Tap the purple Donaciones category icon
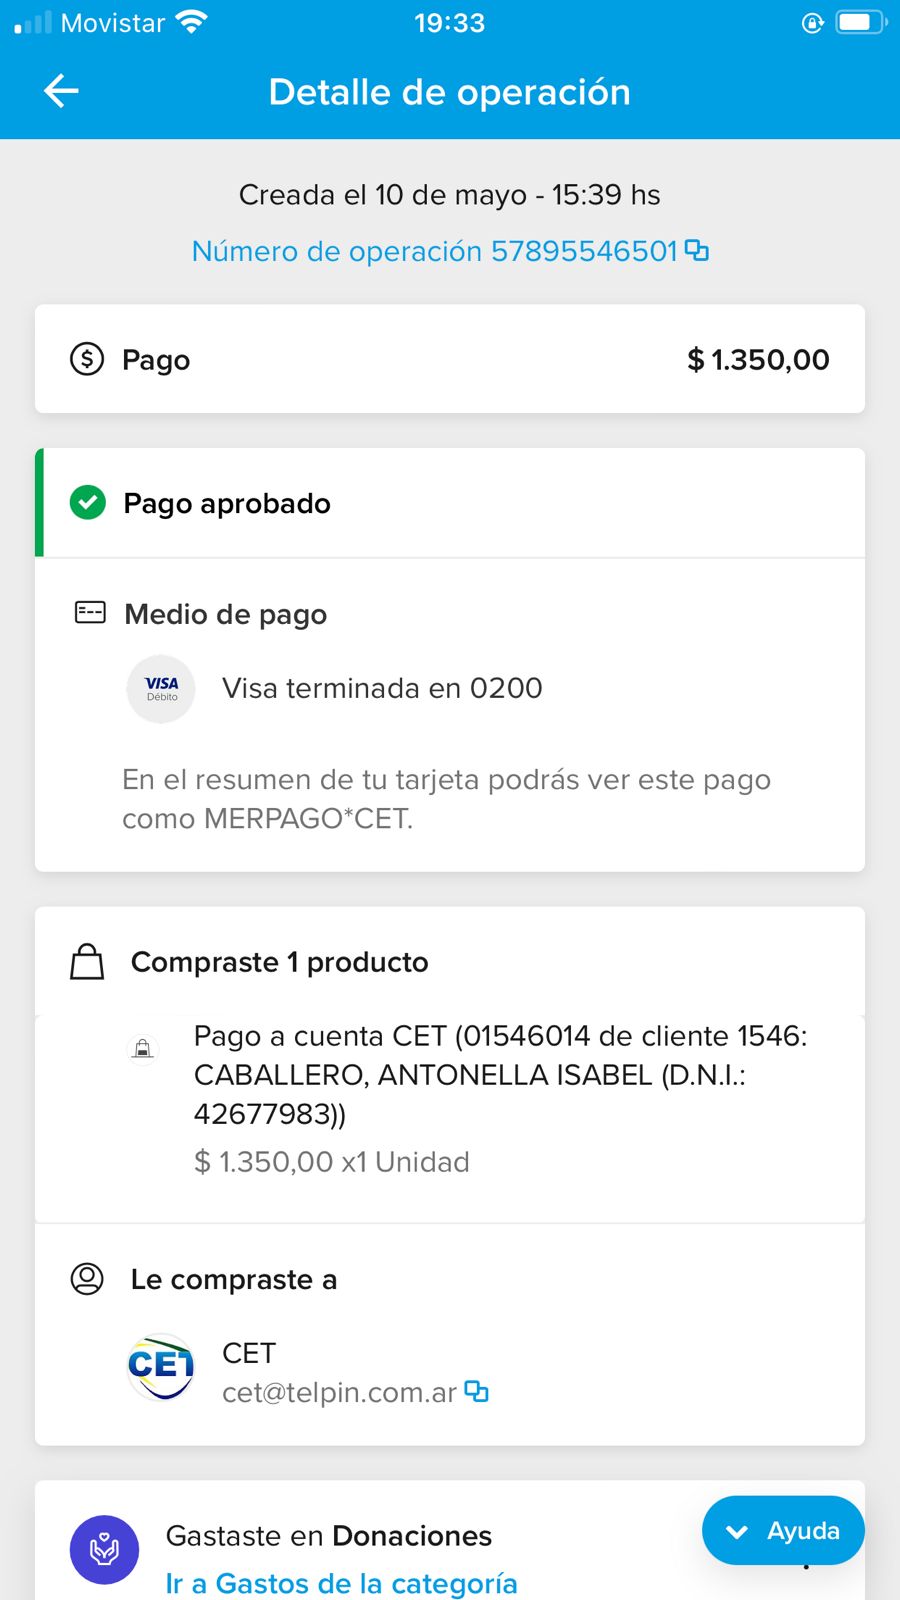This screenshot has width=900, height=1600. coord(104,1550)
